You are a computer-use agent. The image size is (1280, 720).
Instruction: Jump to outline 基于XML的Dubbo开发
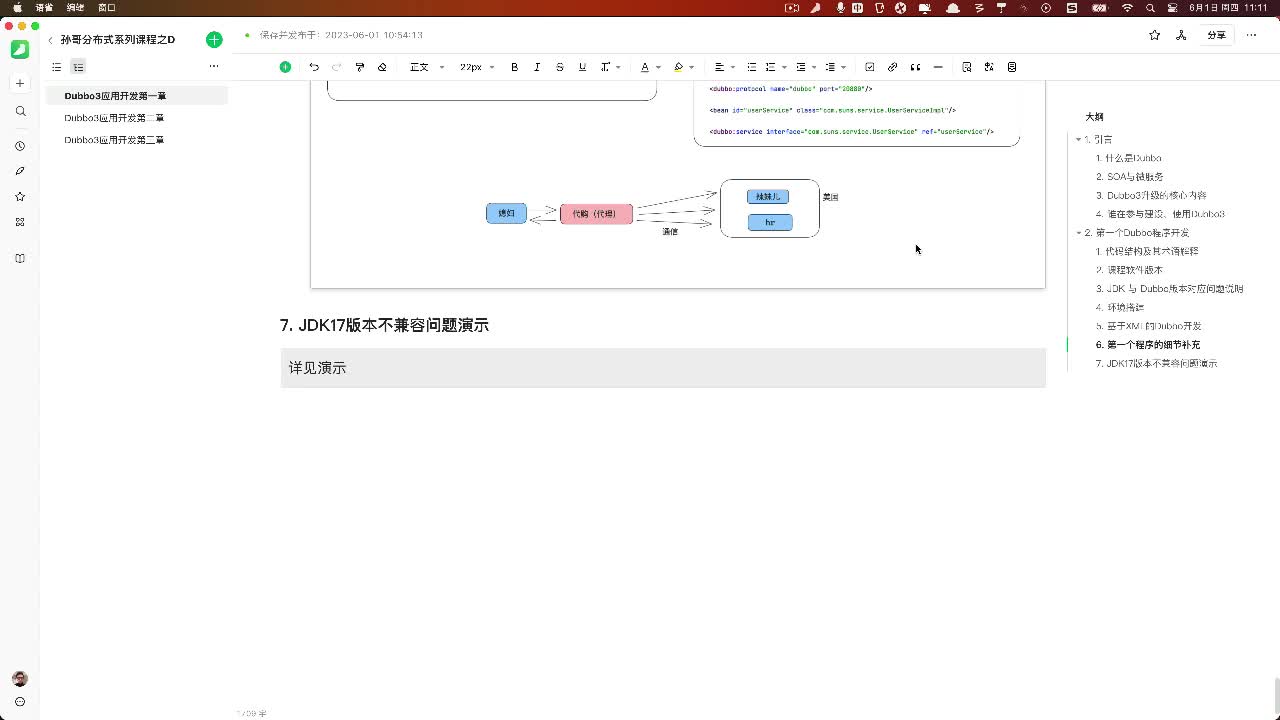click(x=1148, y=326)
